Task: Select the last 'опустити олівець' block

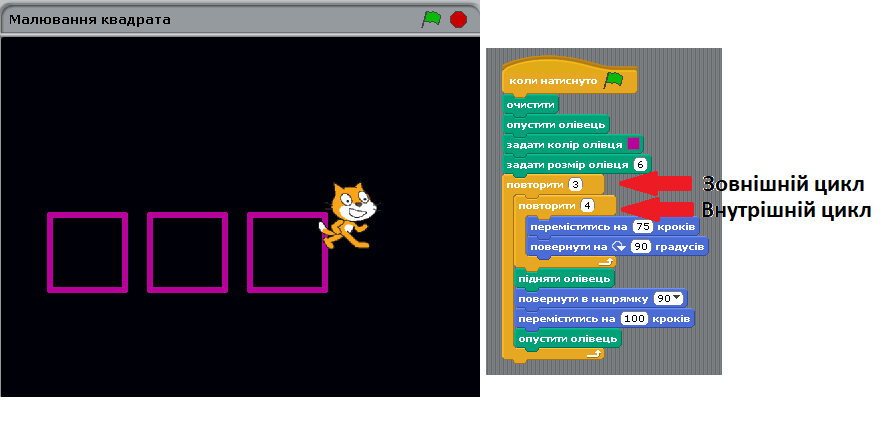Action: pyautogui.click(x=567, y=339)
